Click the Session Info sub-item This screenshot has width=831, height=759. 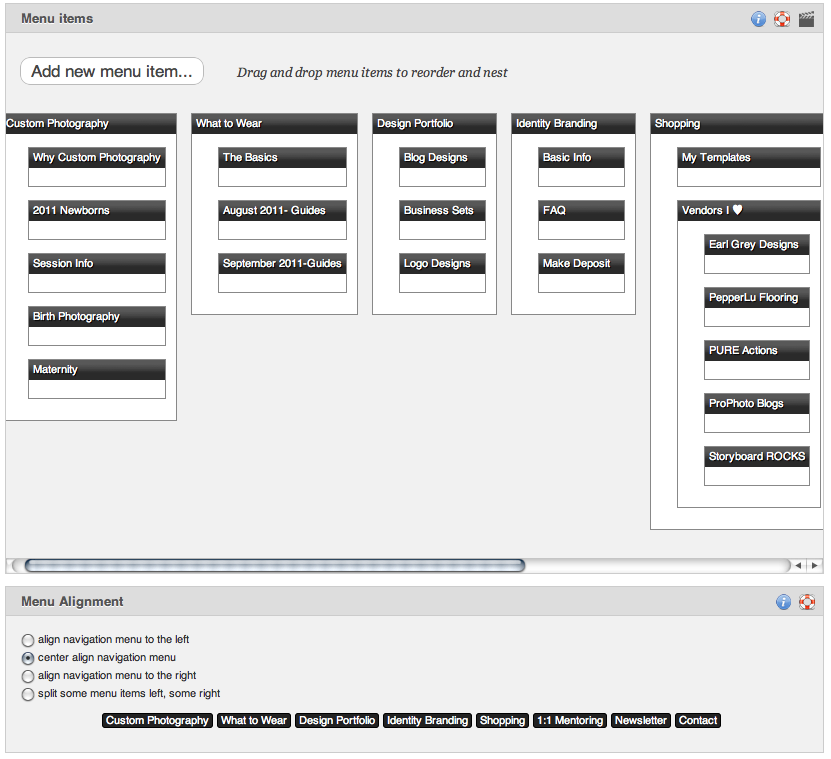pyautogui.click(x=97, y=263)
